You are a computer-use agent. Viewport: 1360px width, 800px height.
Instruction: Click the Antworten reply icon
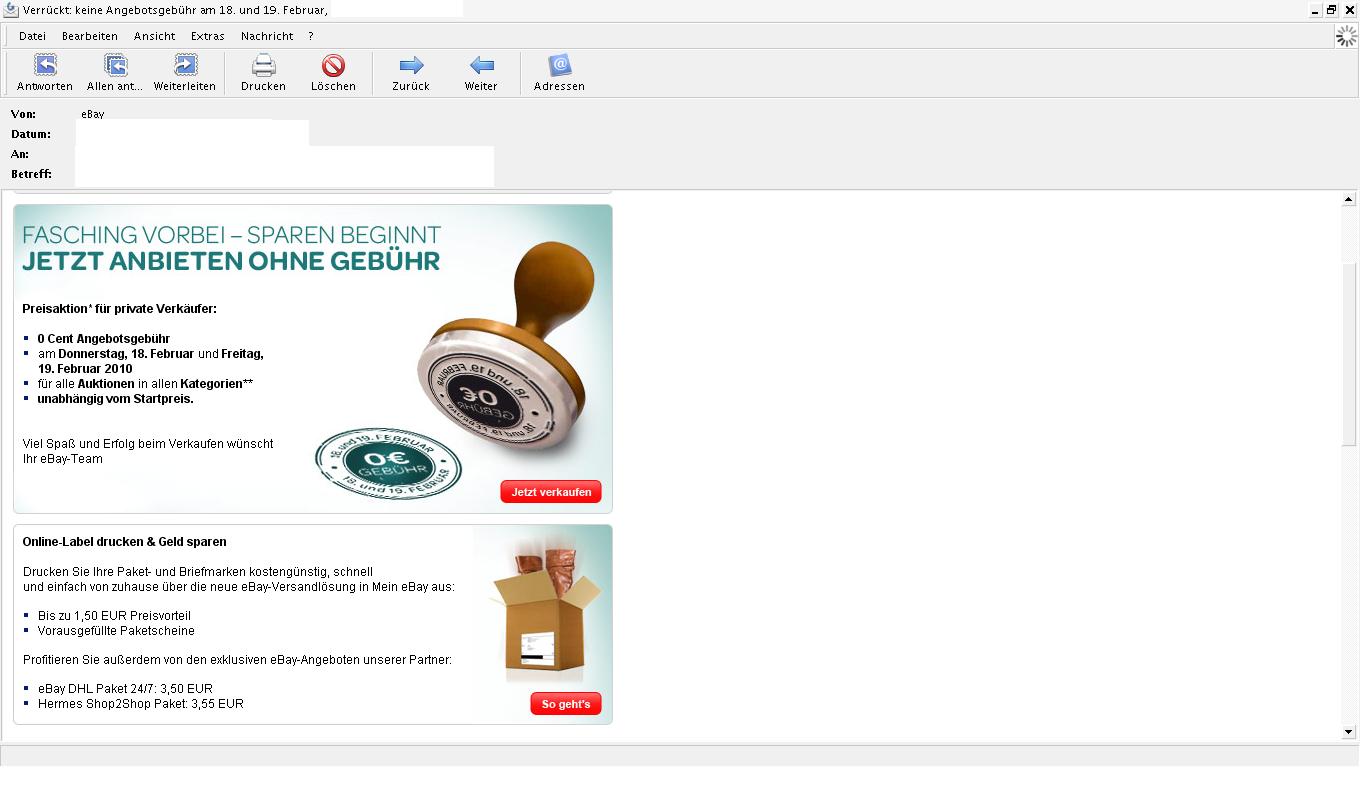pyautogui.click(x=45, y=65)
